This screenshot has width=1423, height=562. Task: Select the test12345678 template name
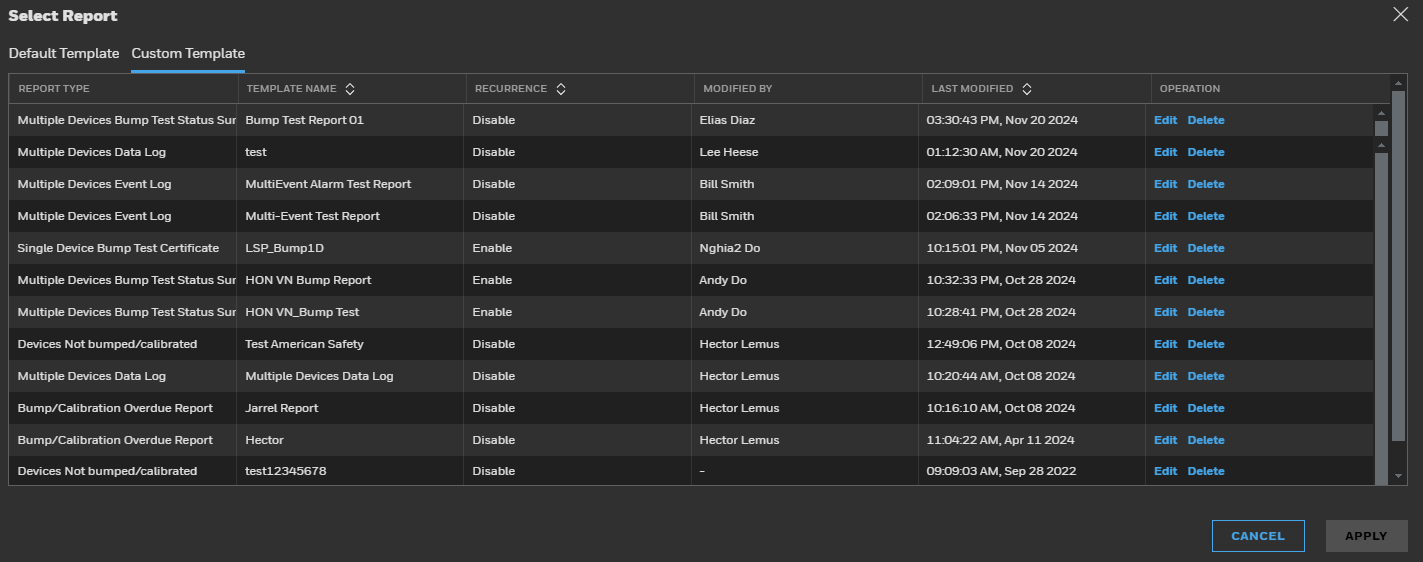pos(286,471)
